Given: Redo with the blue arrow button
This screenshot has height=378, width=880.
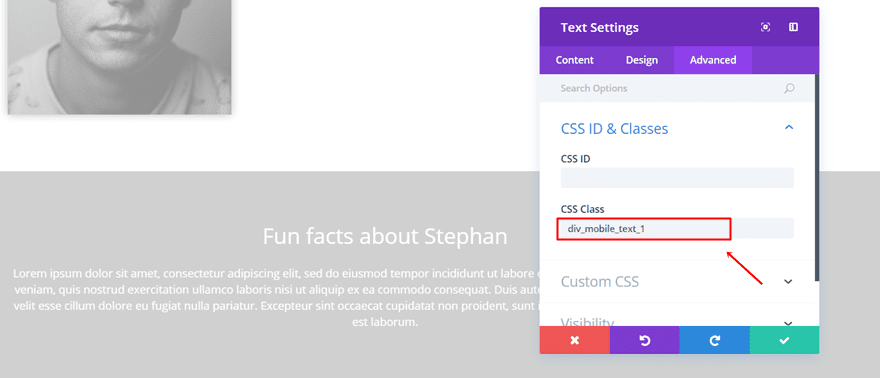Looking at the screenshot, I should click(x=714, y=340).
